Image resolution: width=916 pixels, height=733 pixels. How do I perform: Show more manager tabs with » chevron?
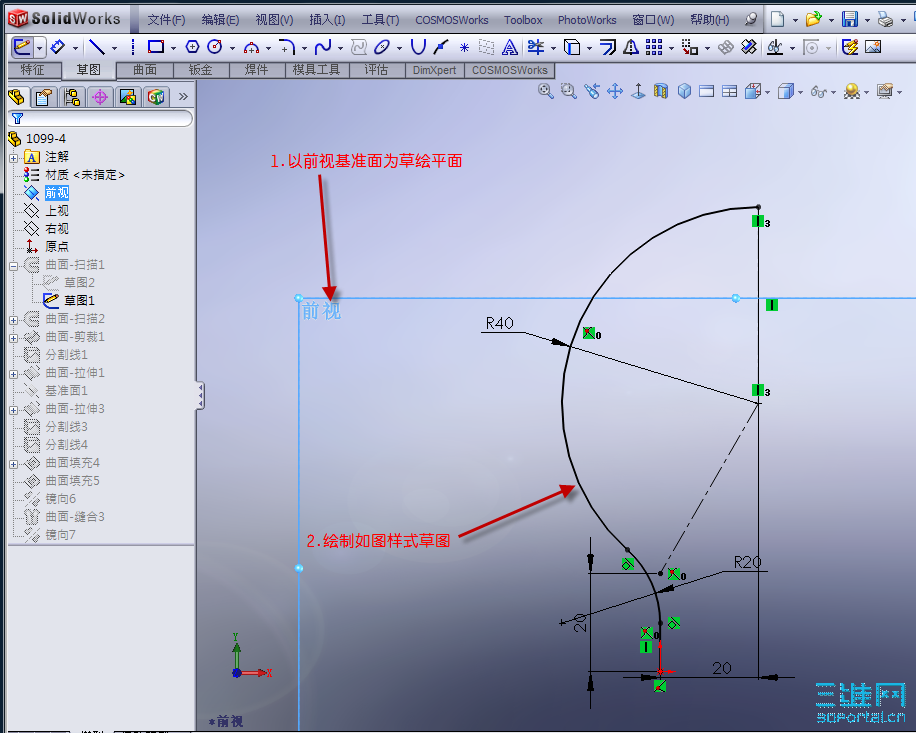(183, 96)
